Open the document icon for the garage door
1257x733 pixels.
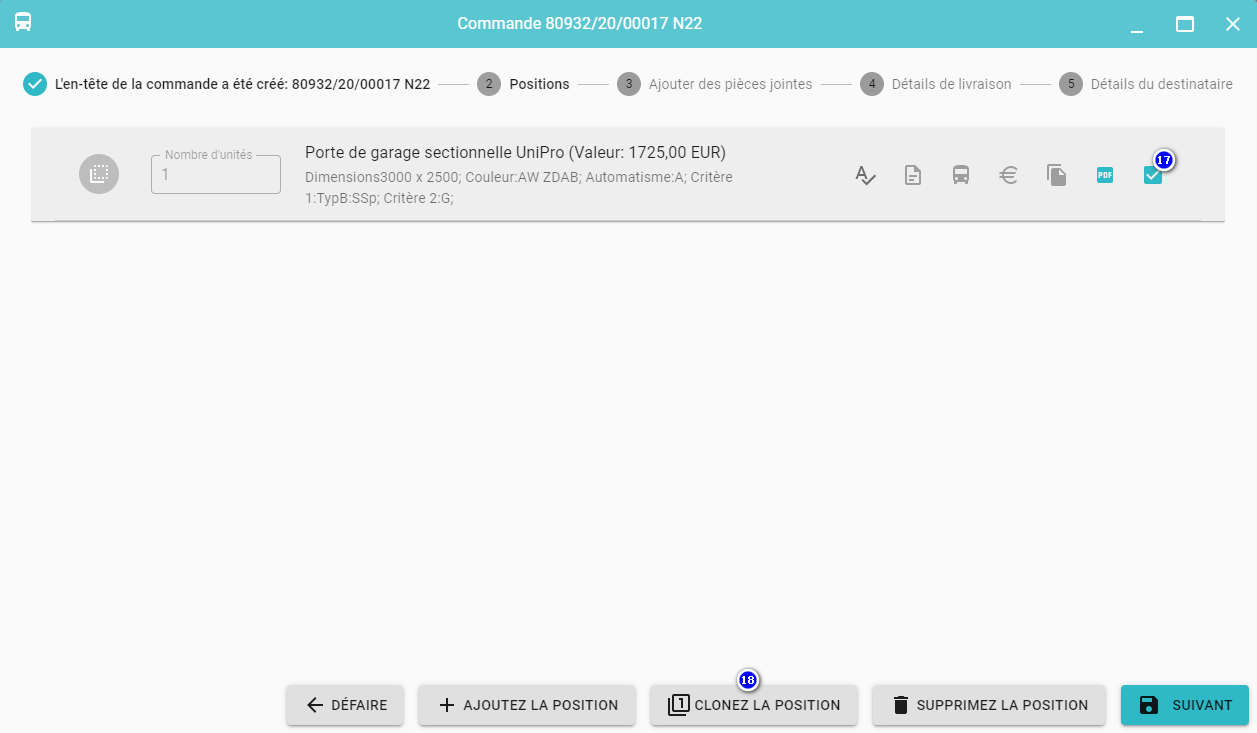point(913,176)
